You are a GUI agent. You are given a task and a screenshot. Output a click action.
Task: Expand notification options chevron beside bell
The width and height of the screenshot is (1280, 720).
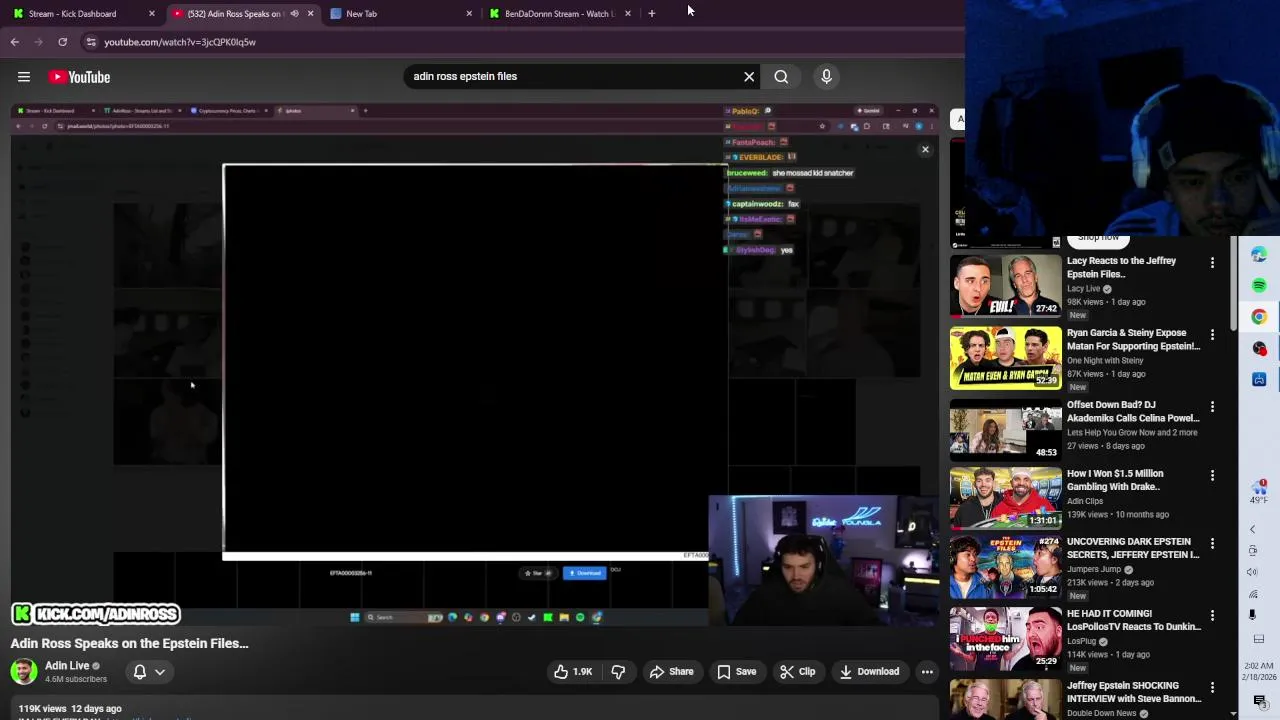pos(160,672)
